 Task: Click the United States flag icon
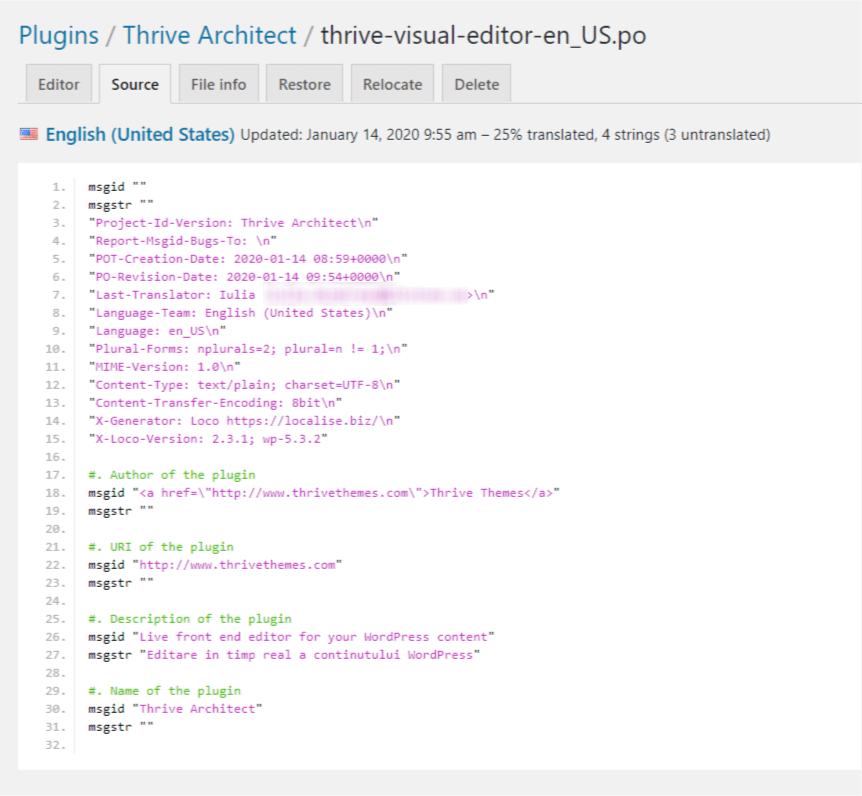(x=29, y=134)
